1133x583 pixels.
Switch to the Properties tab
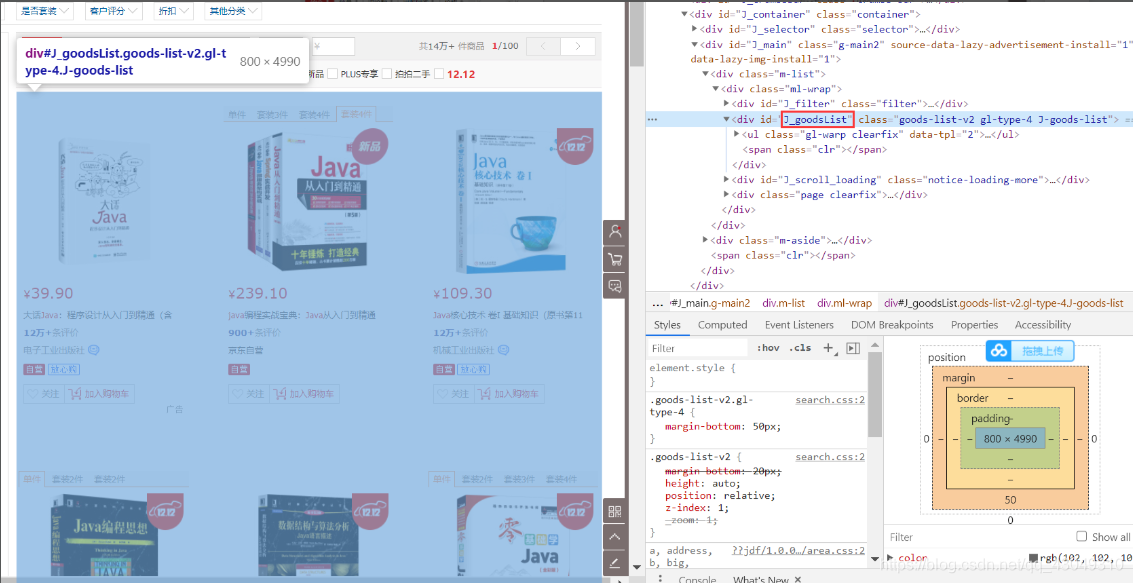[974, 325]
